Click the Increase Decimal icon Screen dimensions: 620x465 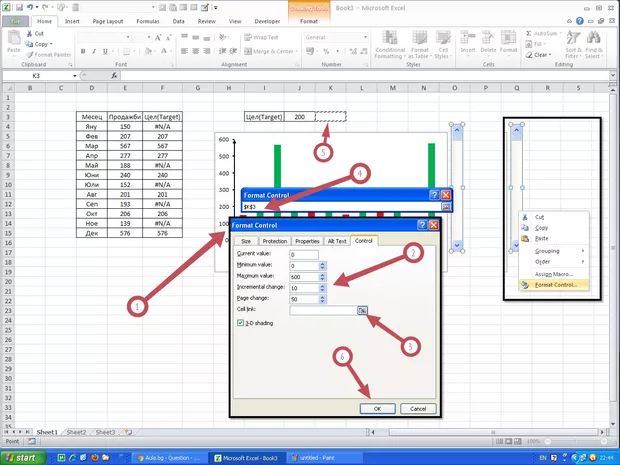(x=353, y=51)
